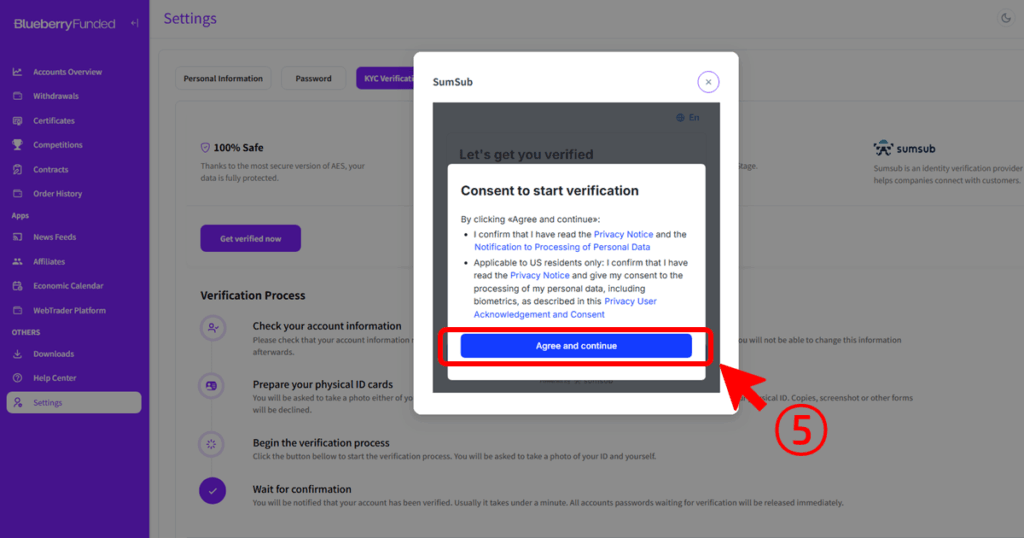Click the Competitions trophy icon
Viewport: 1024px width, 538px height.
(x=17, y=145)
